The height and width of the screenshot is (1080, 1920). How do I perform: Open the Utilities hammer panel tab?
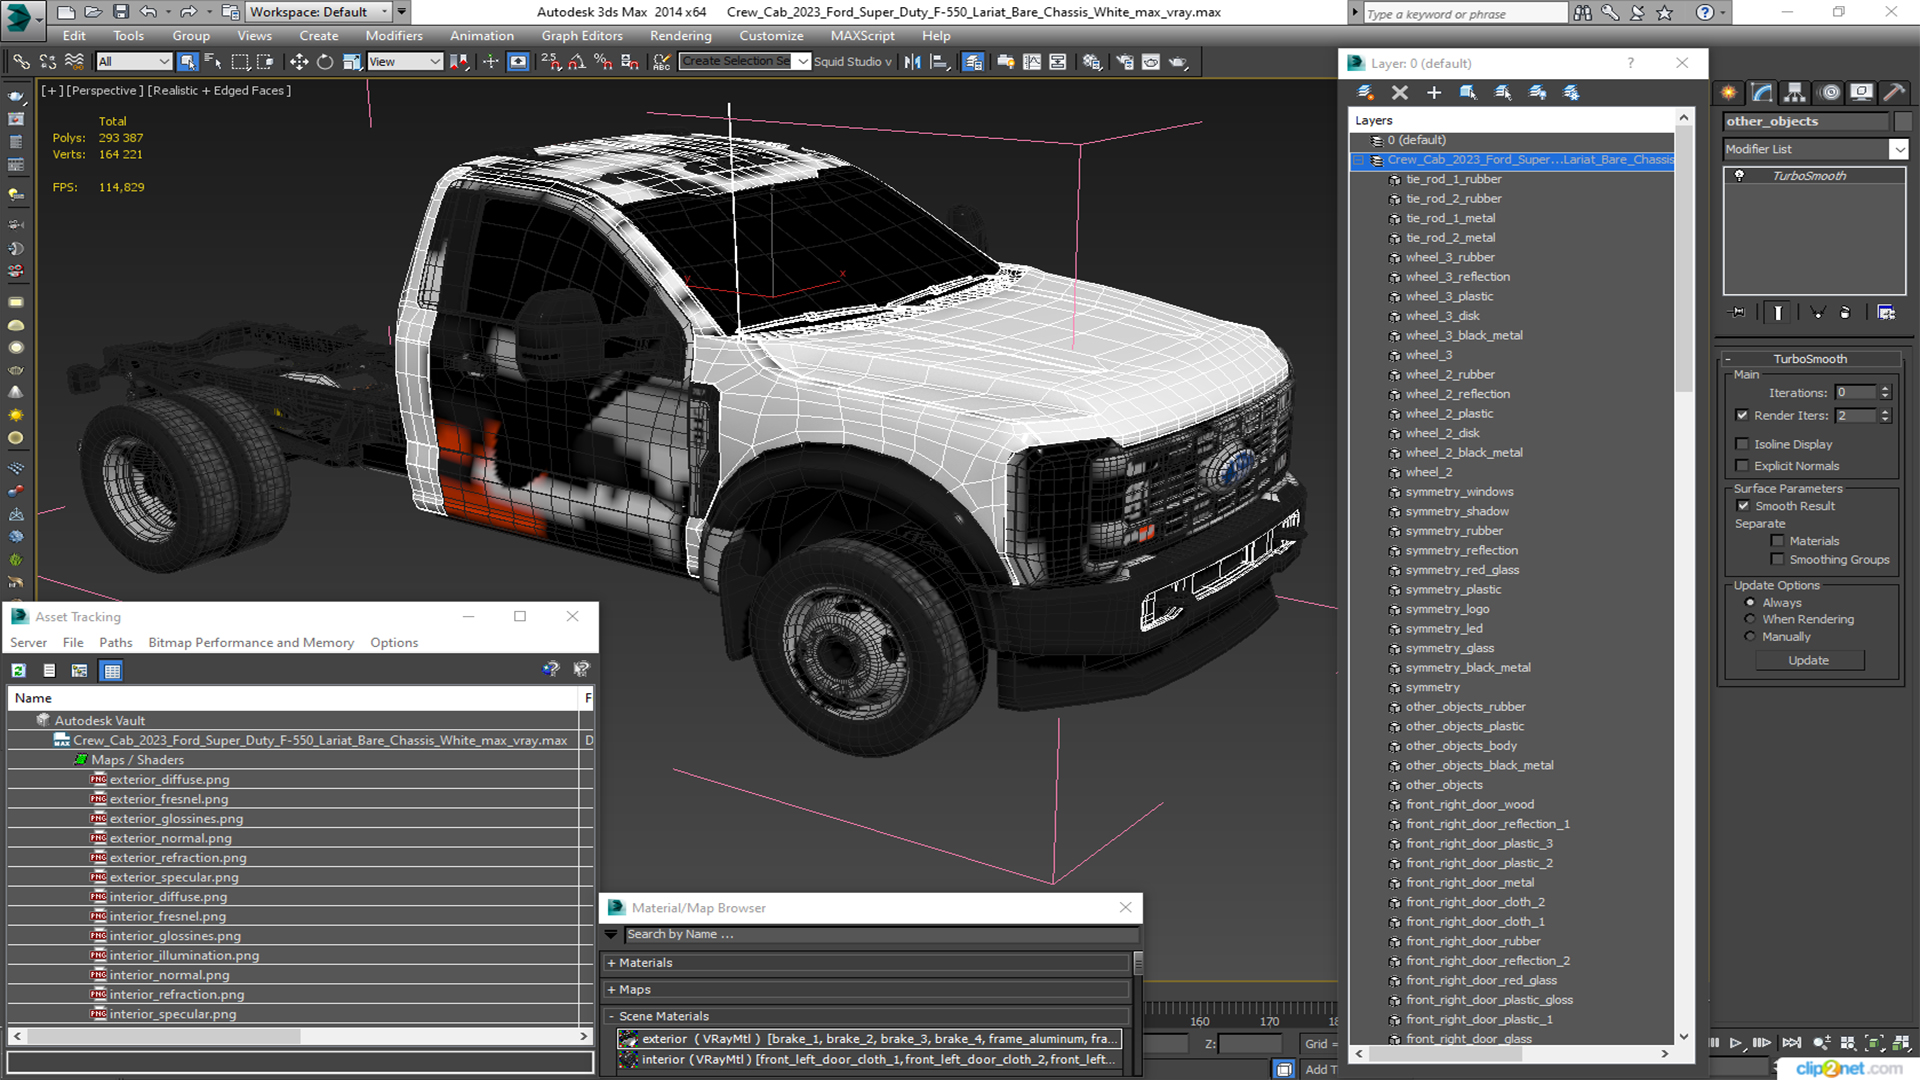tap(1894, 92)
